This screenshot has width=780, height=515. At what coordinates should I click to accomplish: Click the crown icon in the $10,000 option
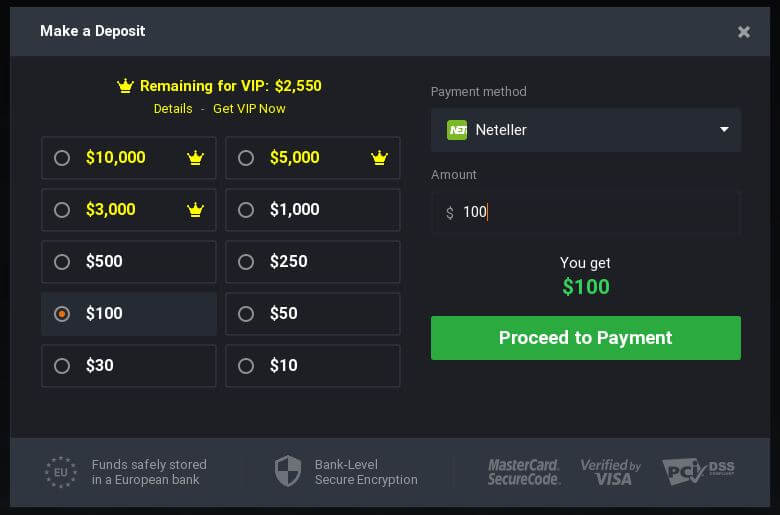click(x=195, y=158)
